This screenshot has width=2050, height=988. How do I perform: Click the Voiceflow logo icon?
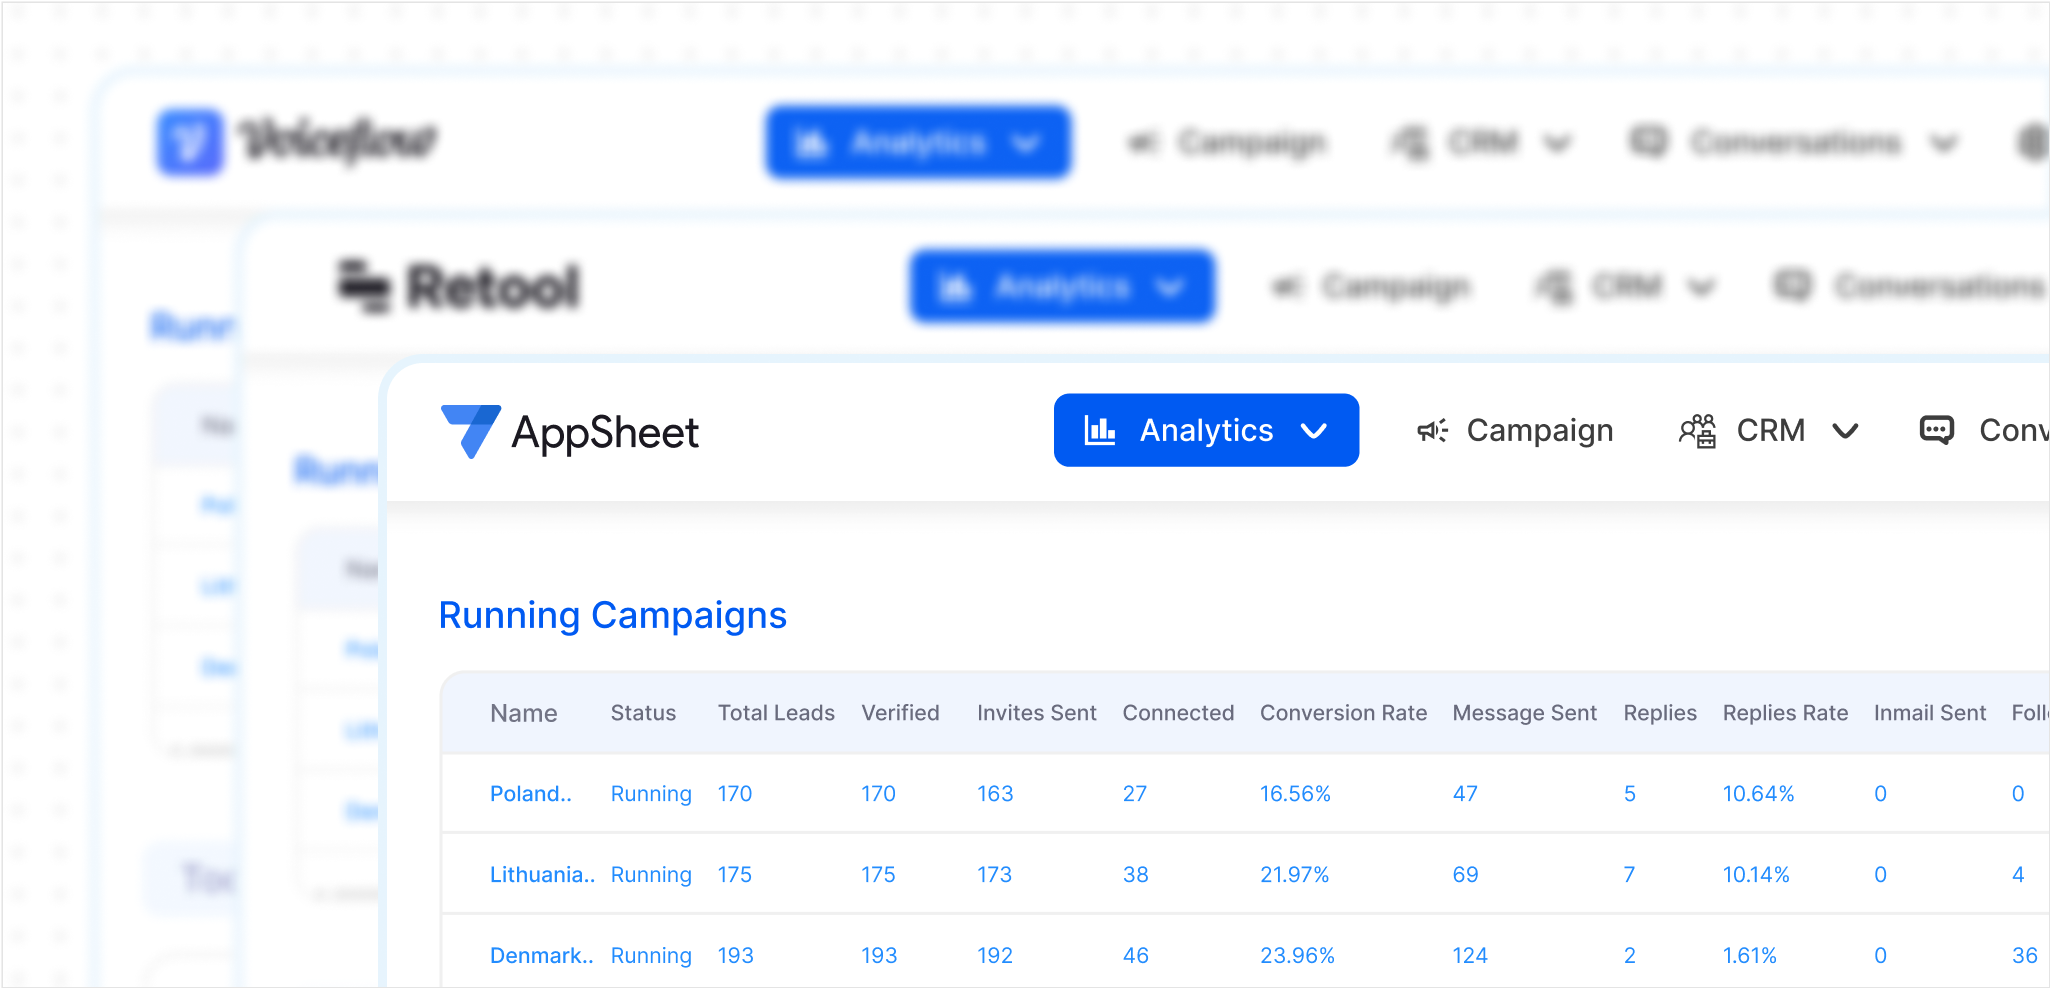[190, 141]
